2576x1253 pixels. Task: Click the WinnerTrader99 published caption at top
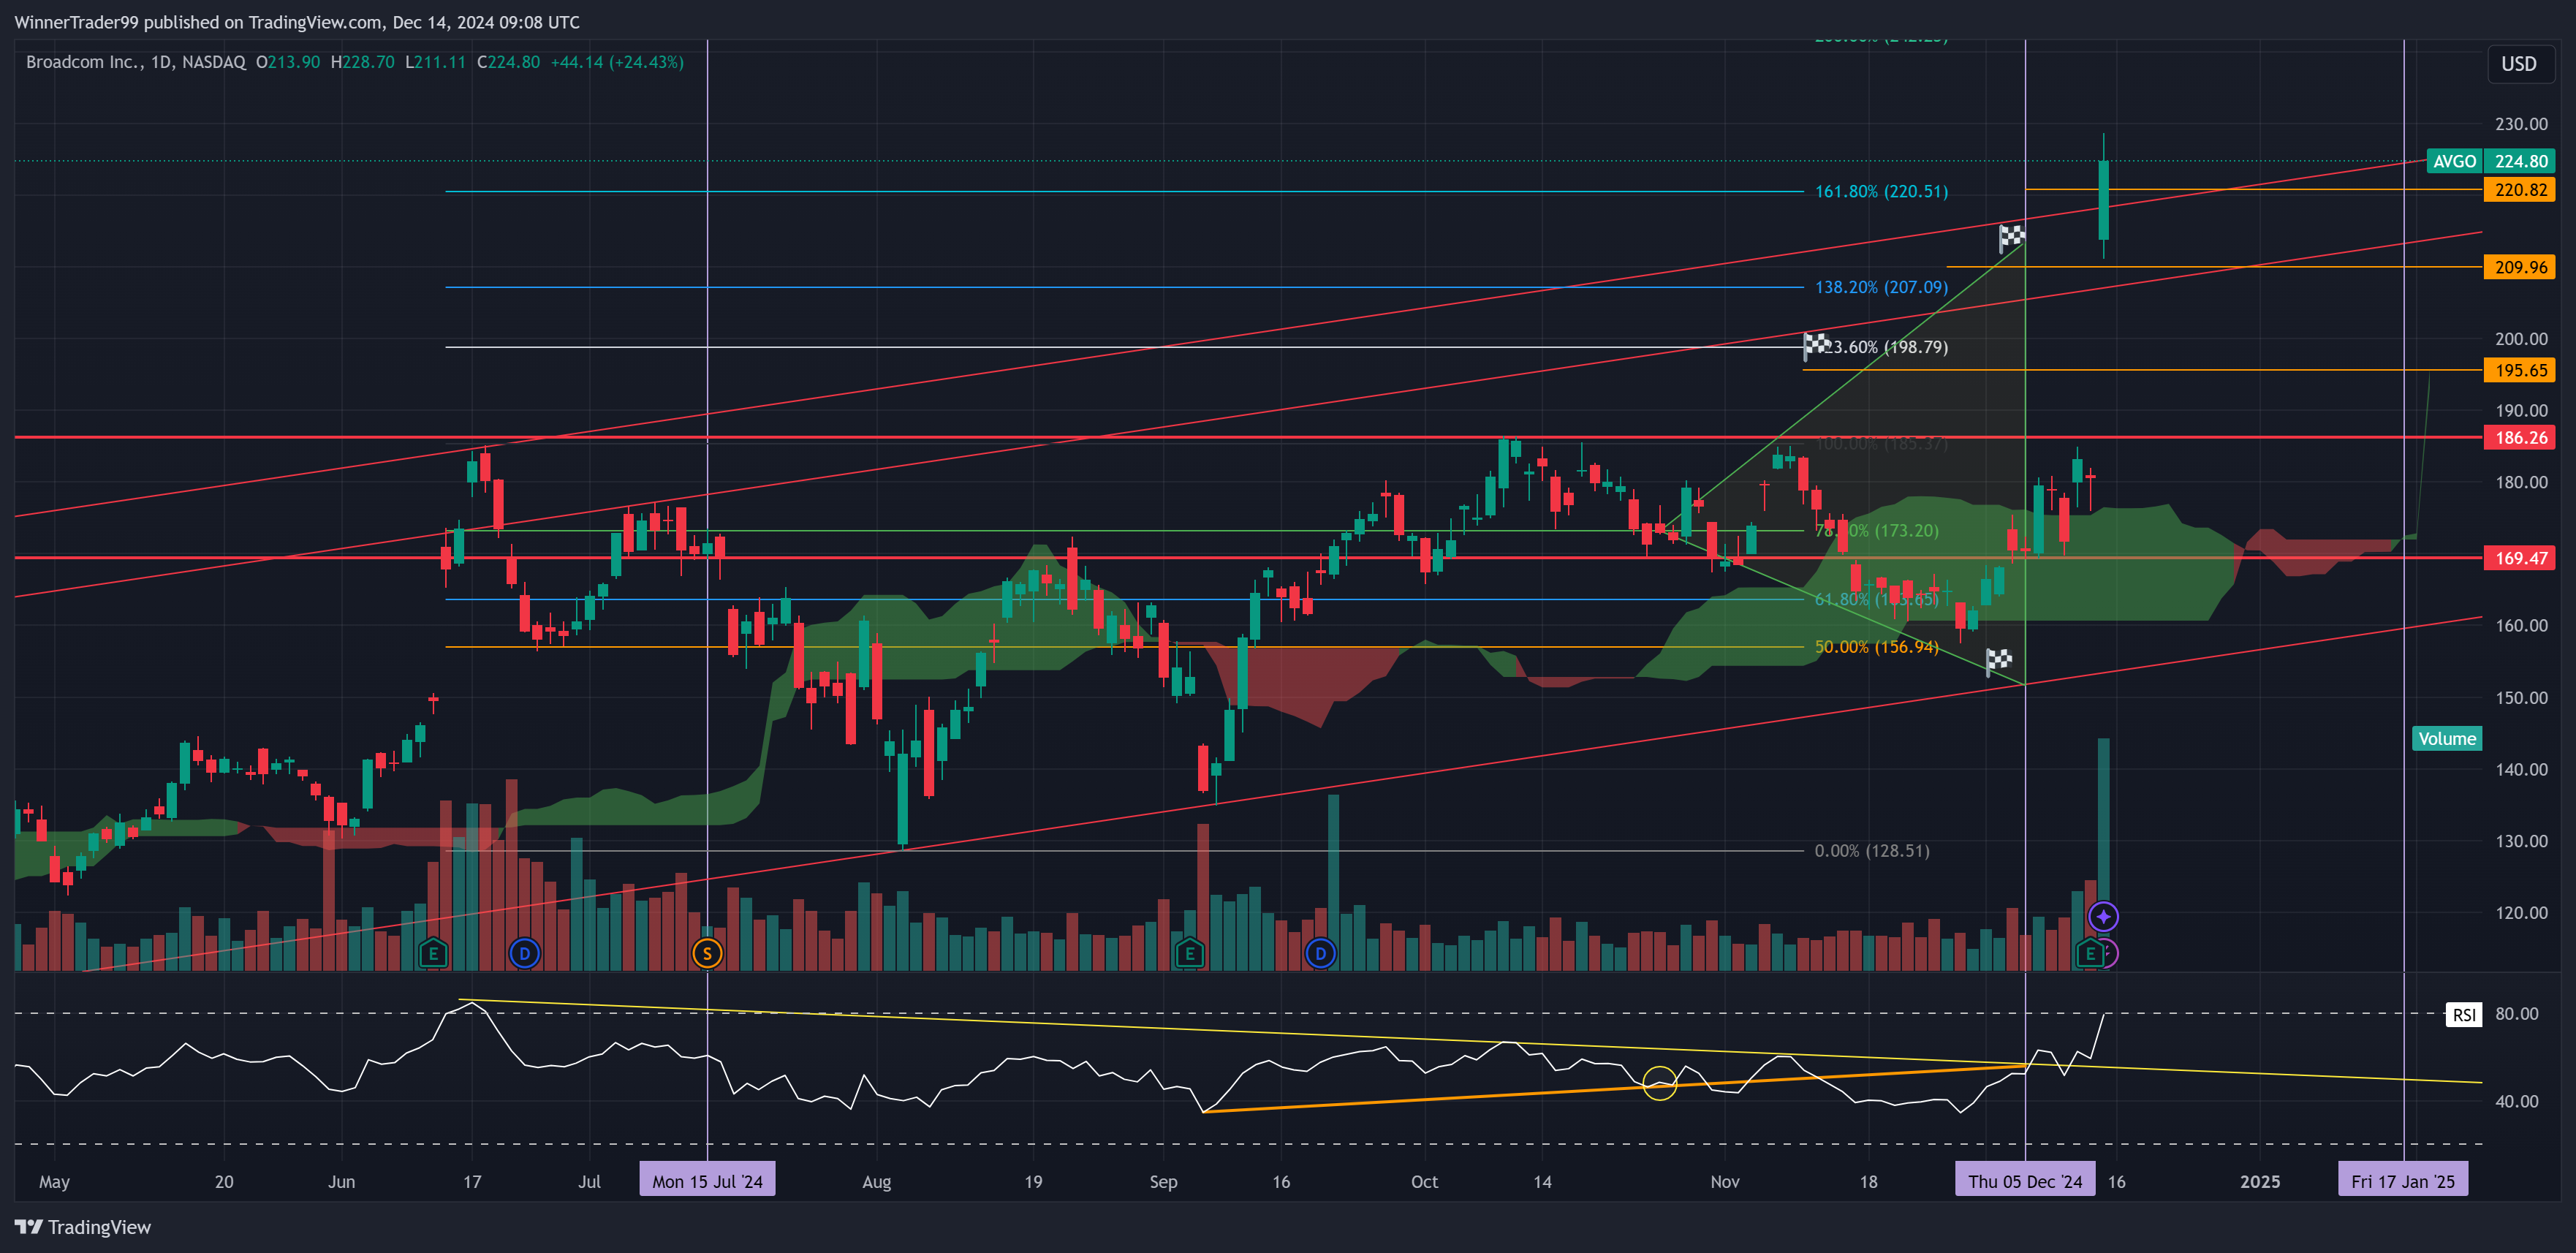point(297,22)
